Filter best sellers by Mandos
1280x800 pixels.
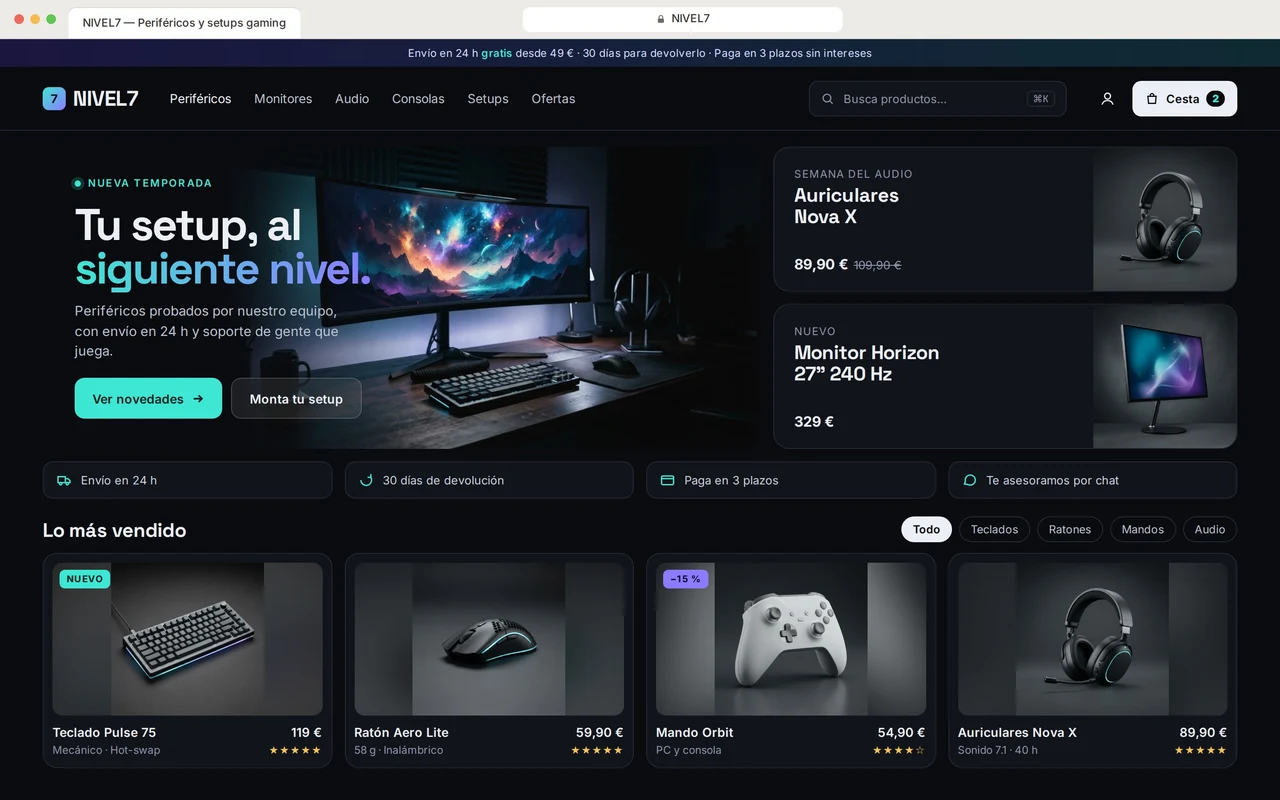1143,529
